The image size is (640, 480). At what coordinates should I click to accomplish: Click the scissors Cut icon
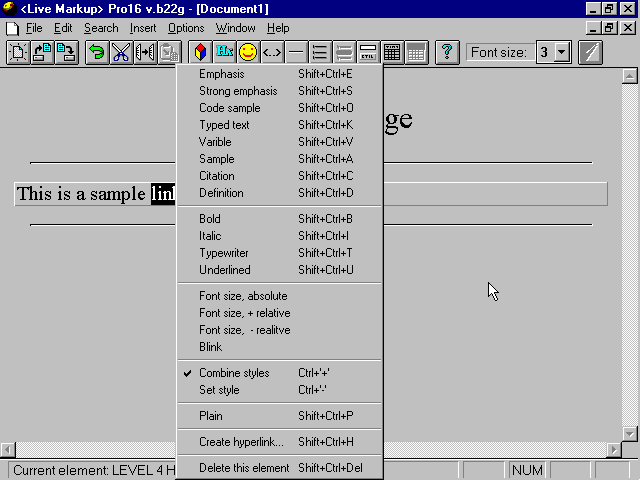[x=121, y=52]
